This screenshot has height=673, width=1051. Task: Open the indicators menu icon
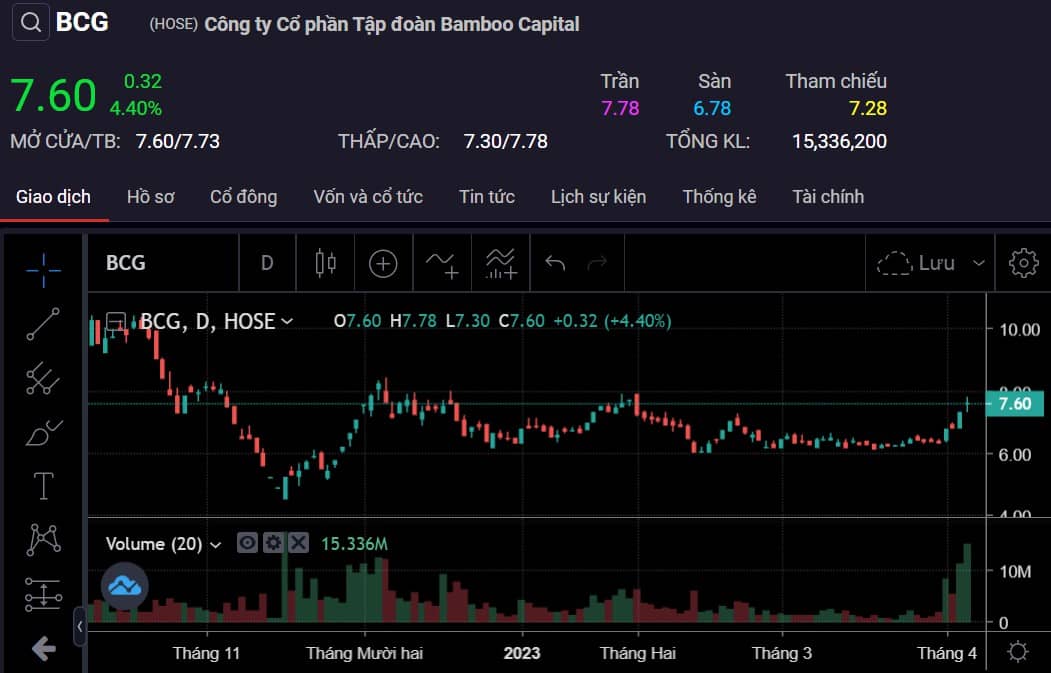442,263
